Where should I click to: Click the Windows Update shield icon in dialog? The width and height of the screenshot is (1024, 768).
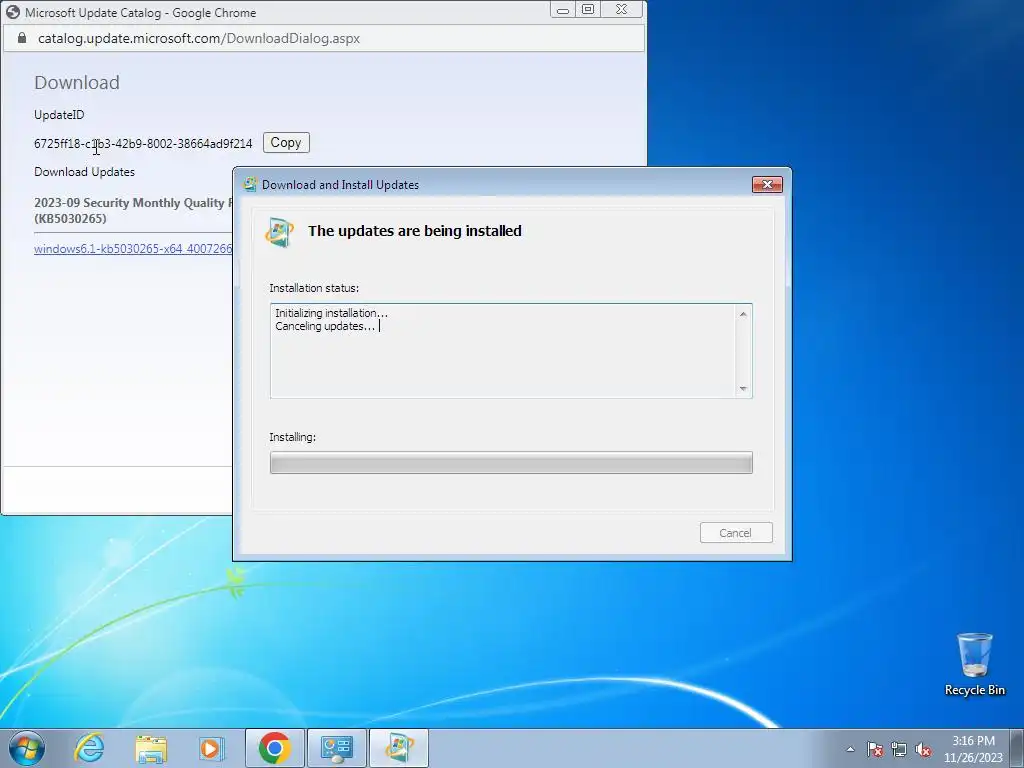pyautogui.click(x=280, y=232)
